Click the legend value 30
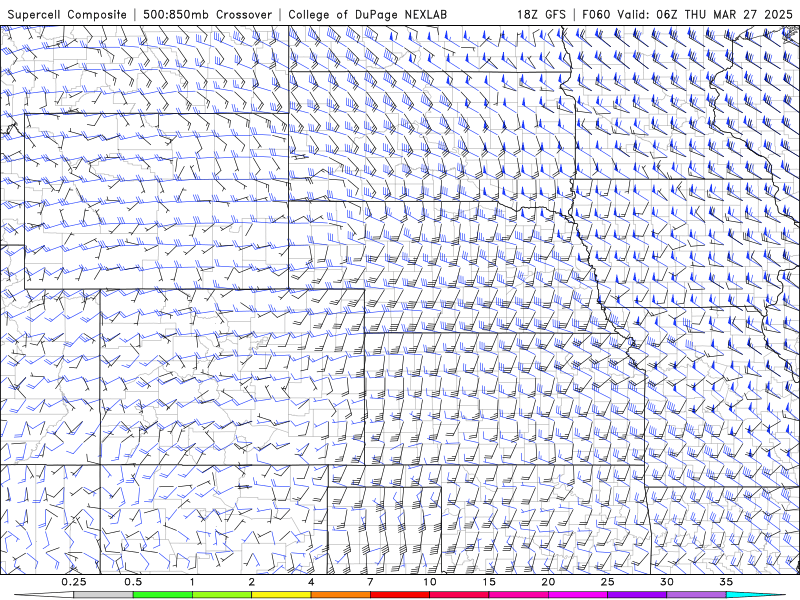The height and width of the screenshot is (600, 800). click(x=666, y=582)
